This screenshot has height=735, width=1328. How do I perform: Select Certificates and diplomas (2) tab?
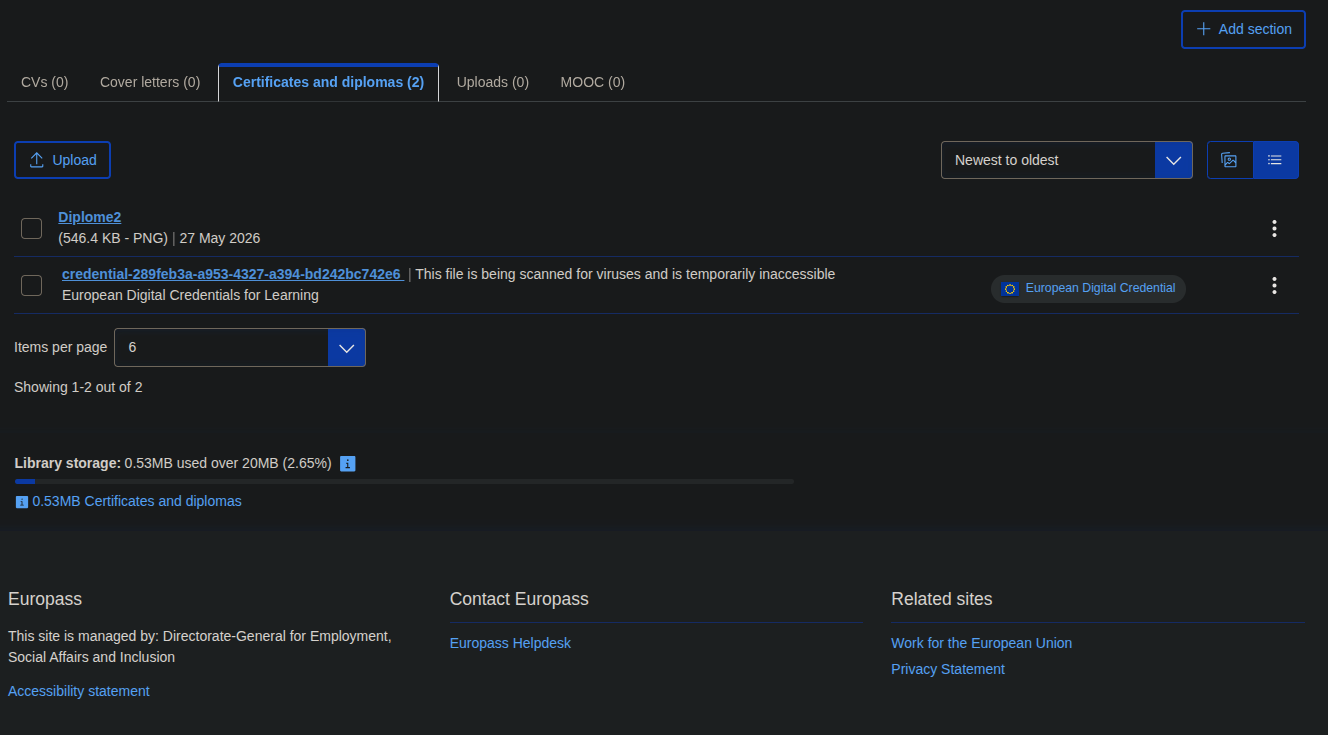point(328,82)
